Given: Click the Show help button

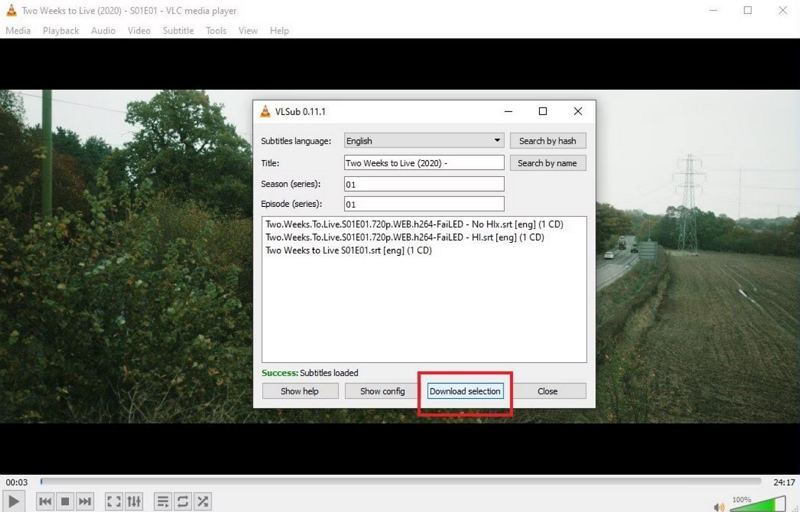Looking at the screenshot, I should coord(300,391).
